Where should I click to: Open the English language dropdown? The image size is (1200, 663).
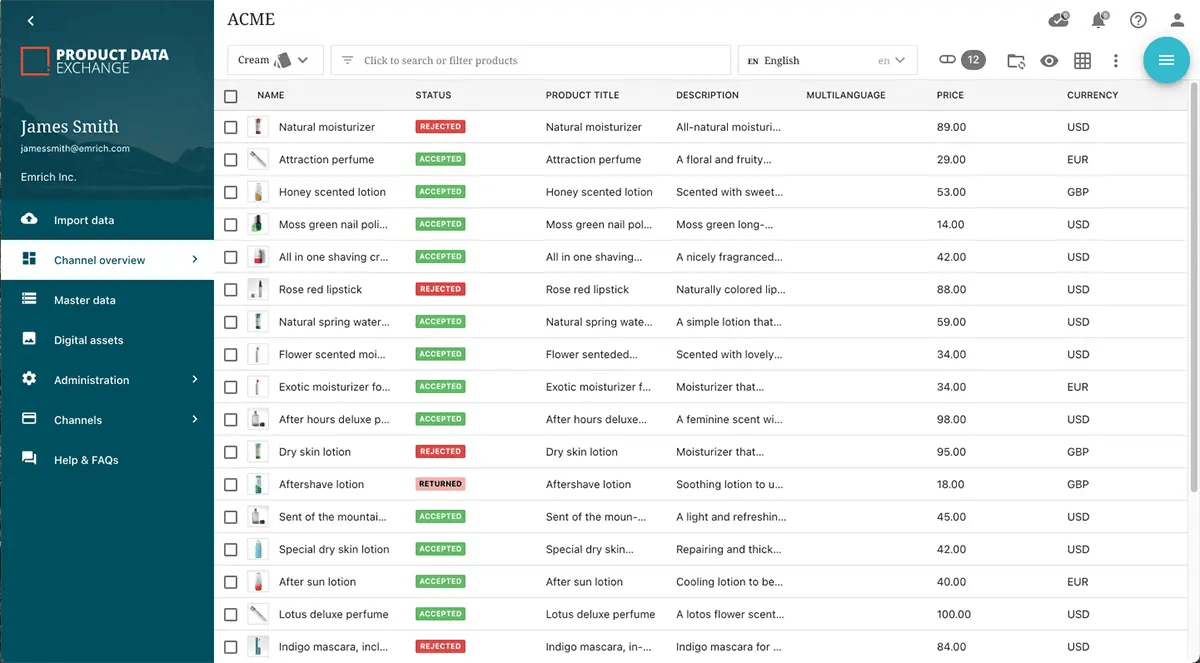point(828,60)
